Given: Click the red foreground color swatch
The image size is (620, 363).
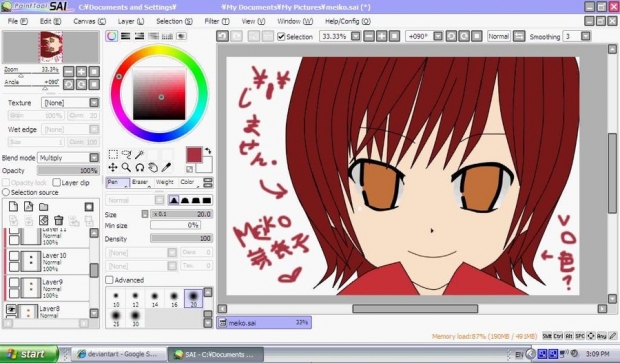Looking at the screenshot, I should [194, 155].
